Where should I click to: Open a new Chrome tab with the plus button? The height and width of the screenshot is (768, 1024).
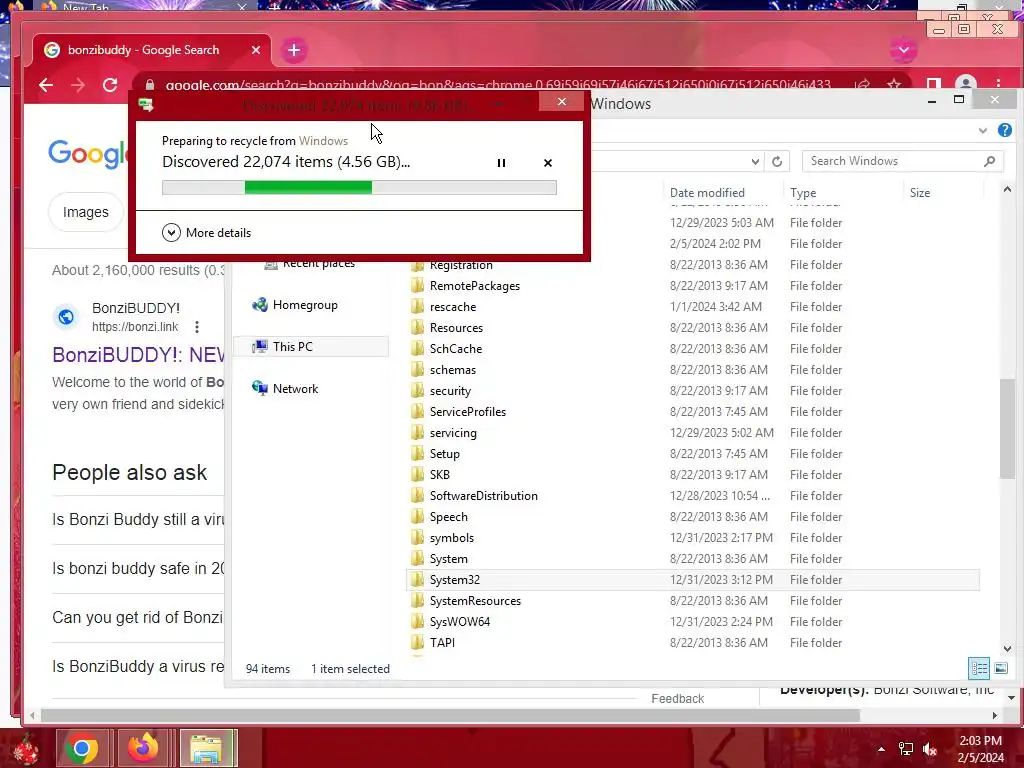tap(294, 50)
